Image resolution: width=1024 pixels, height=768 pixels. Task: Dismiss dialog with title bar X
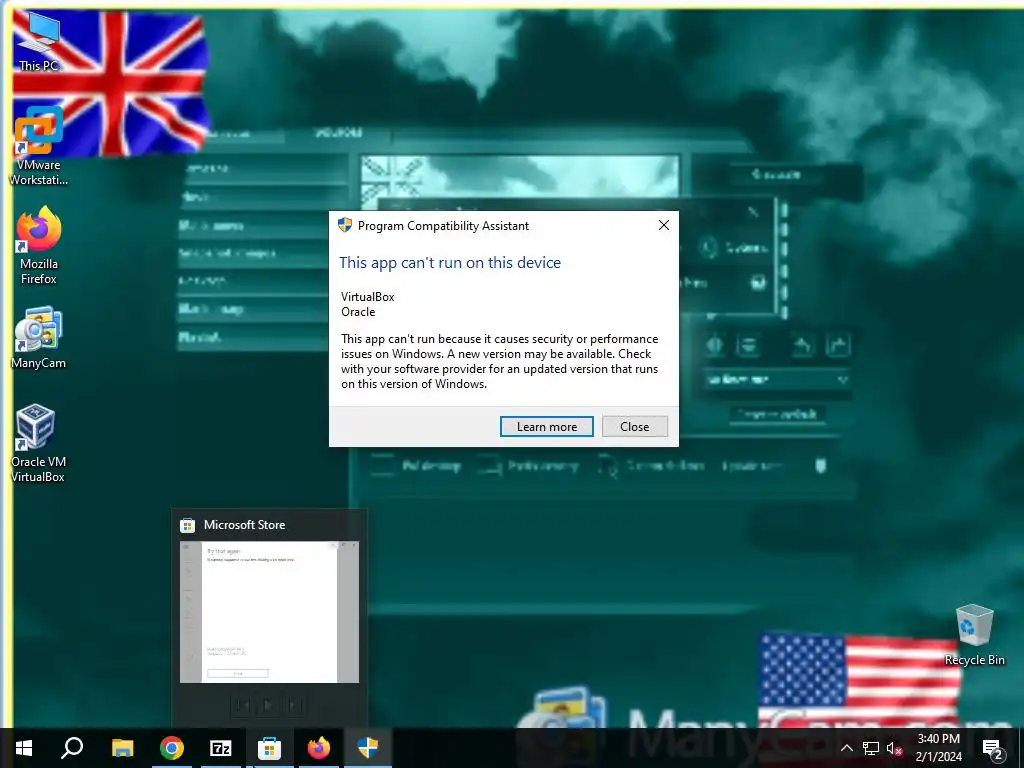pyautogui.click(x=664, y=225)
